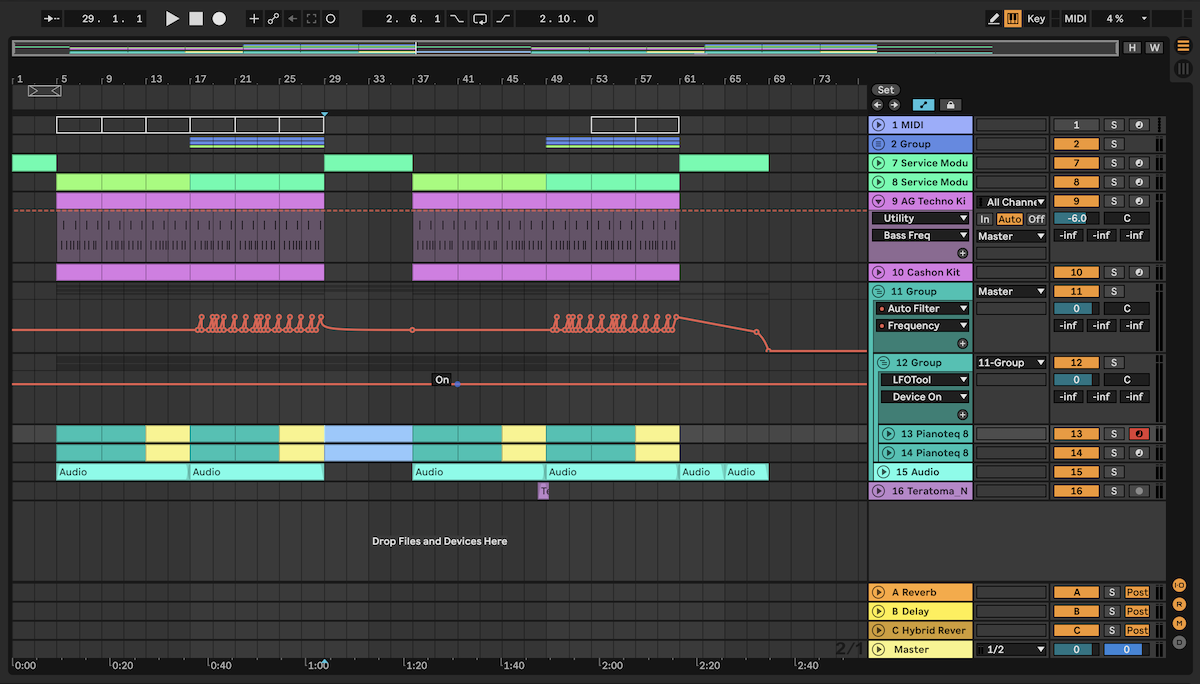
Task: Jump to the next locator arrow
Action: [x=894, y=104]
